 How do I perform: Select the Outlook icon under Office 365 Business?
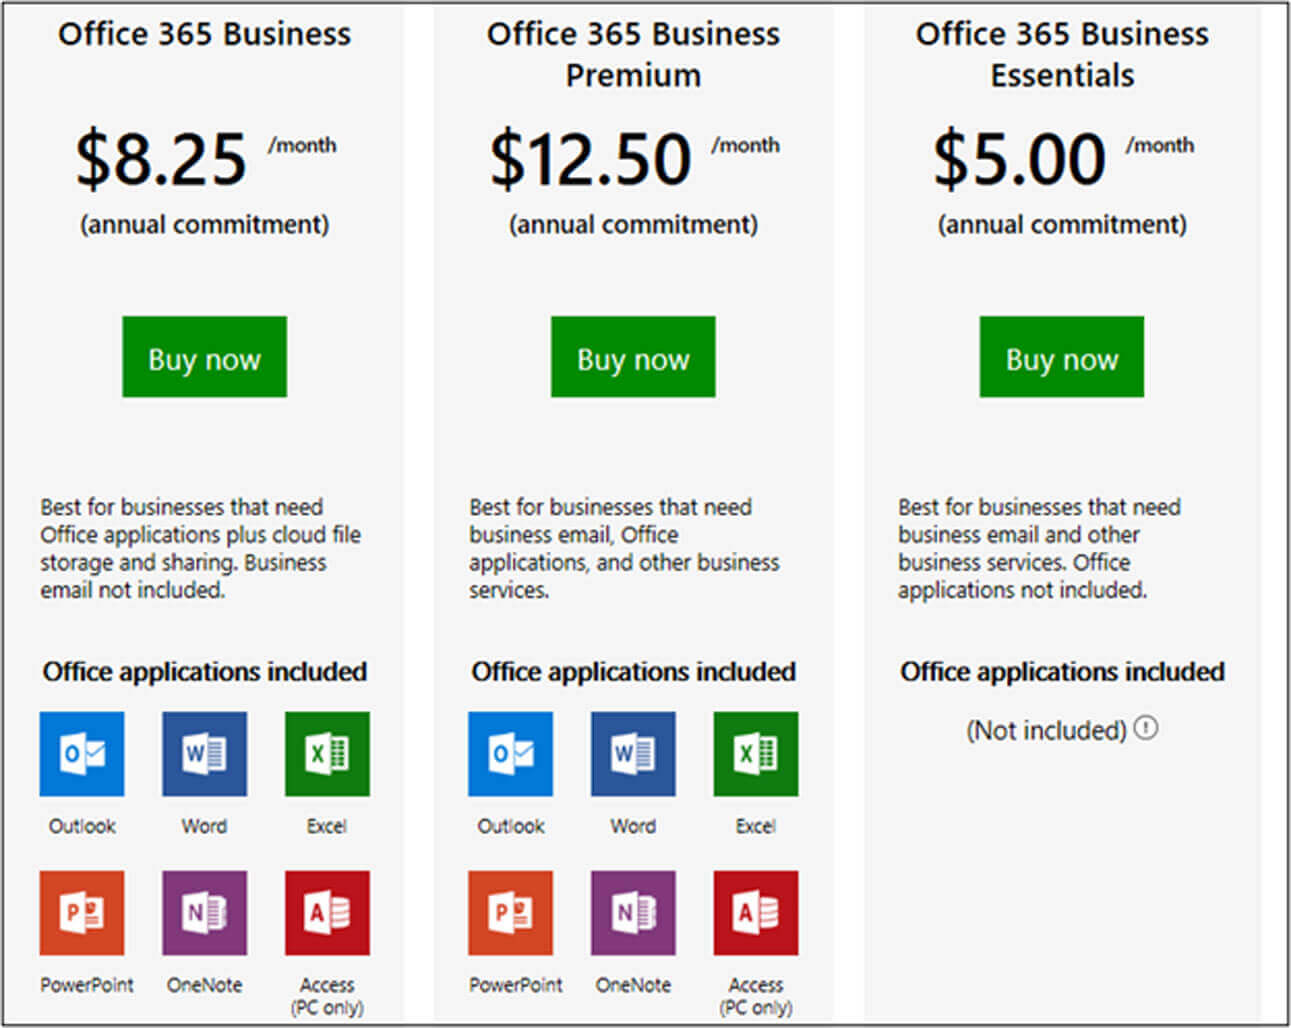(82, 755)
